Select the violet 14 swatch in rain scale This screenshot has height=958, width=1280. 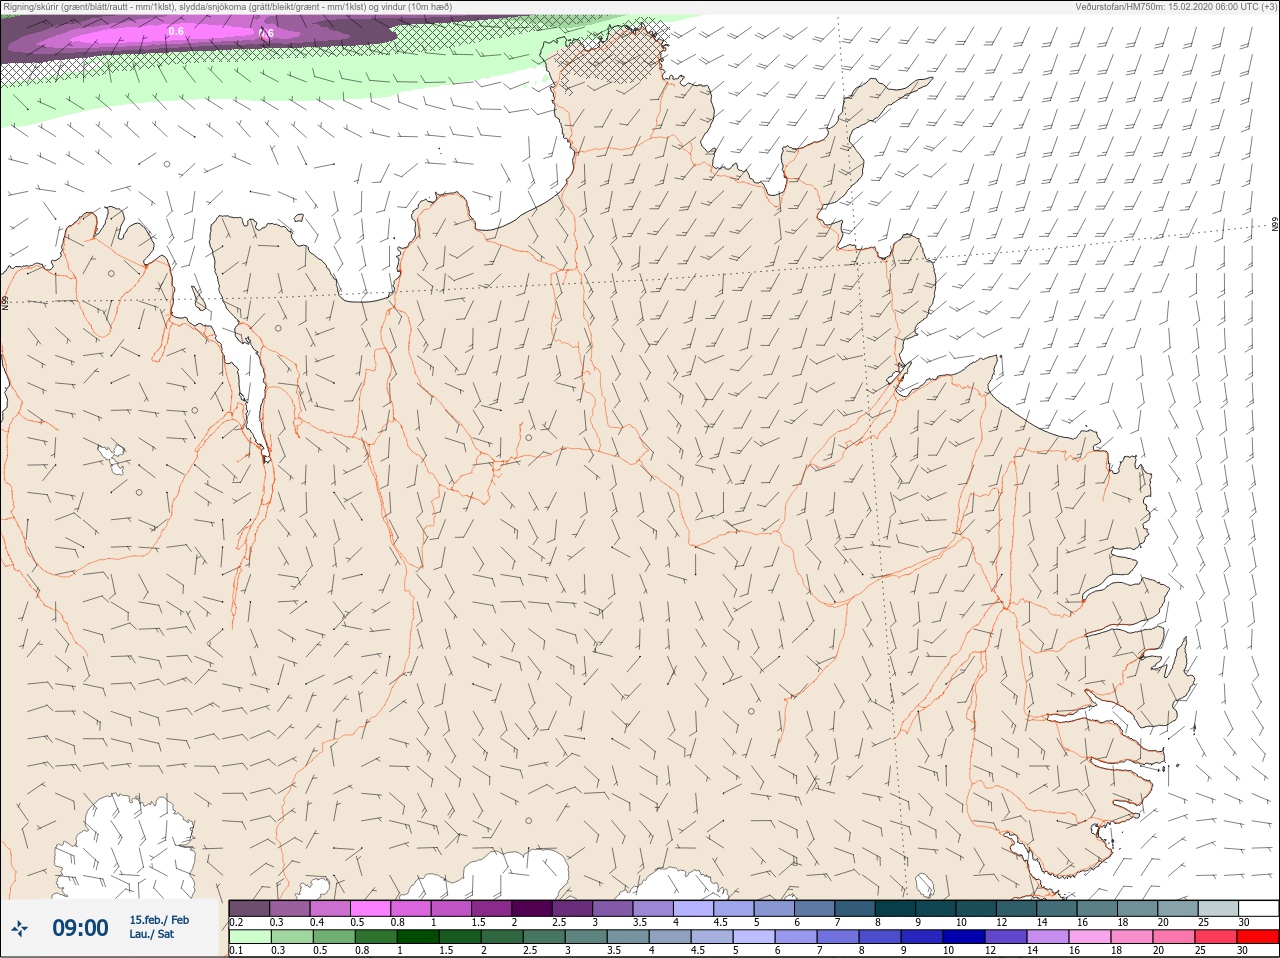coord(1048,937)
